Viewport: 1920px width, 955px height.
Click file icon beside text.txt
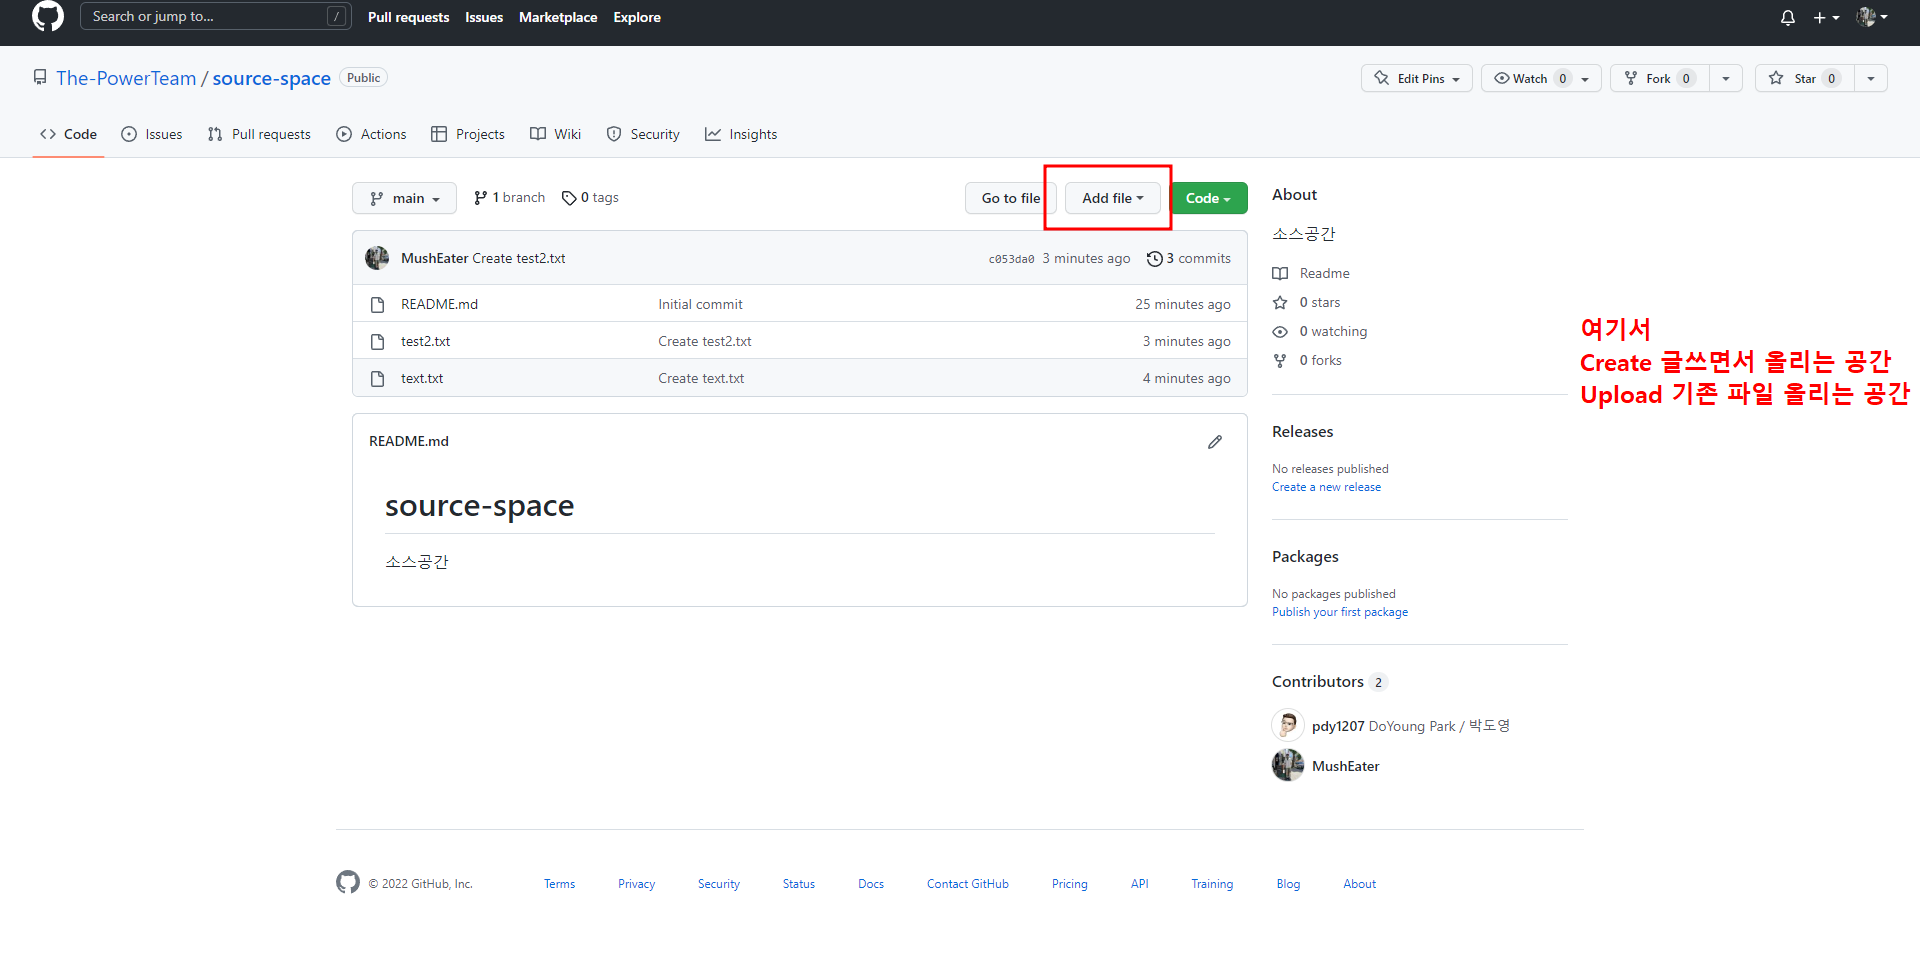(377, 378)
